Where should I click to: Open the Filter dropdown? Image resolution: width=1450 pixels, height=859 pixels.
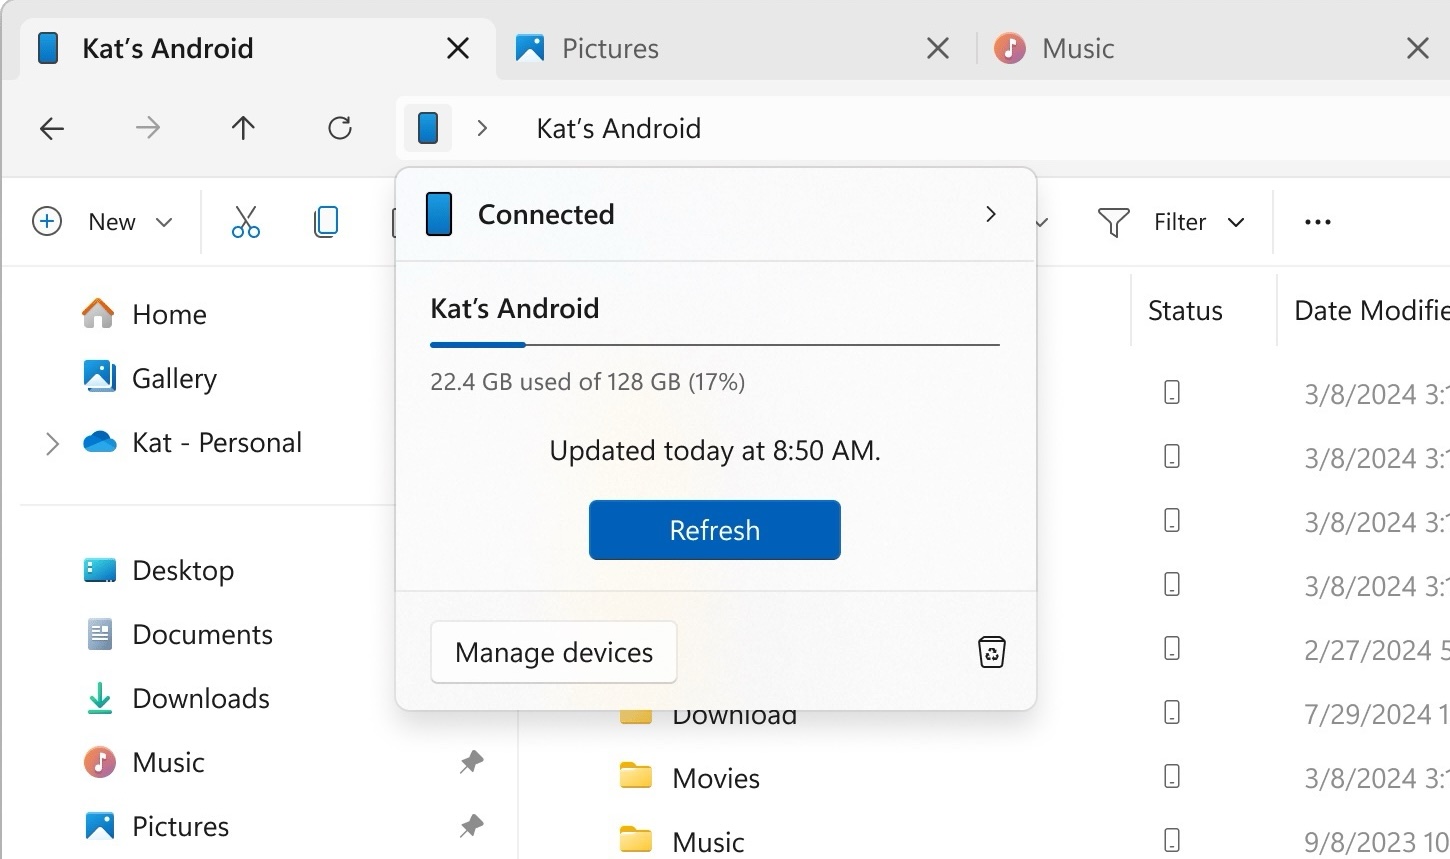[1172, 222]
